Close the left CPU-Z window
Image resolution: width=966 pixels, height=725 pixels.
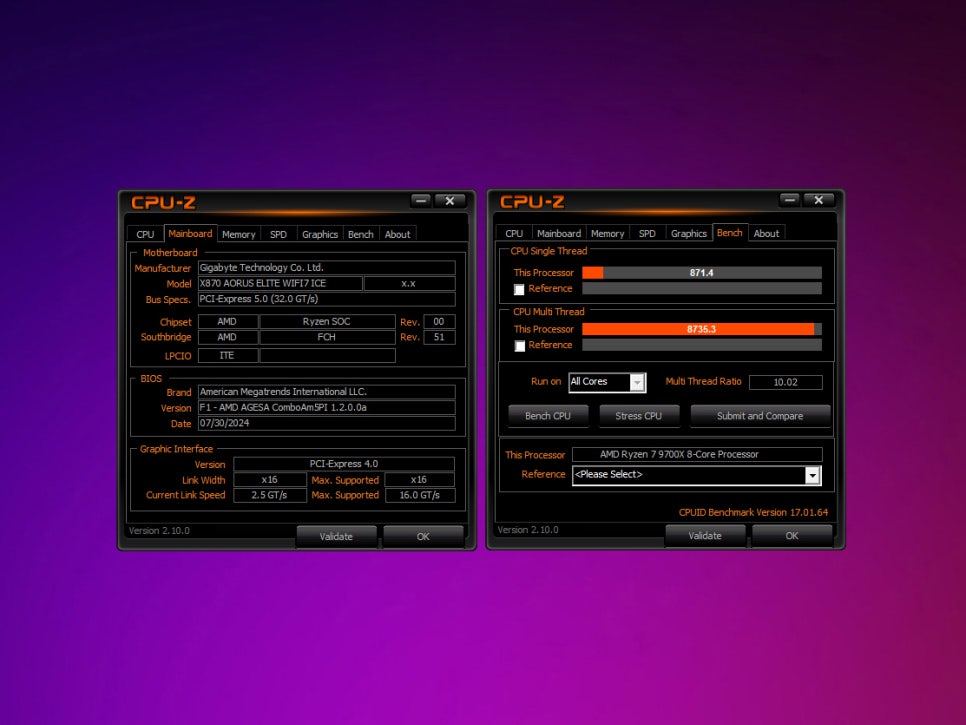tap(450, 201)
